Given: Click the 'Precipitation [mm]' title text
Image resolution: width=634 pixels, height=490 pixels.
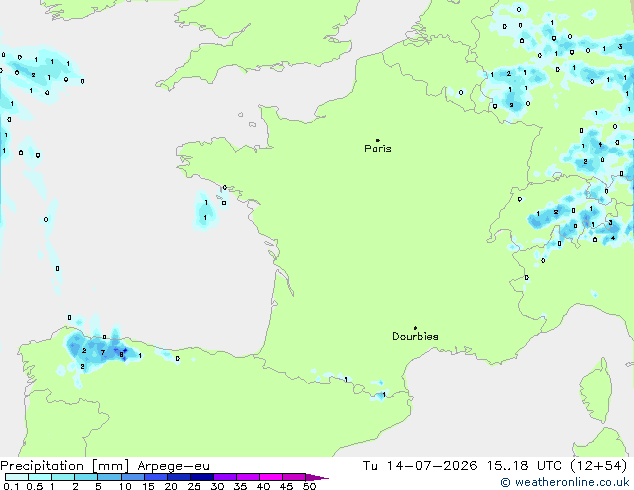Looking at the screenshot, I should click(65, 466).
